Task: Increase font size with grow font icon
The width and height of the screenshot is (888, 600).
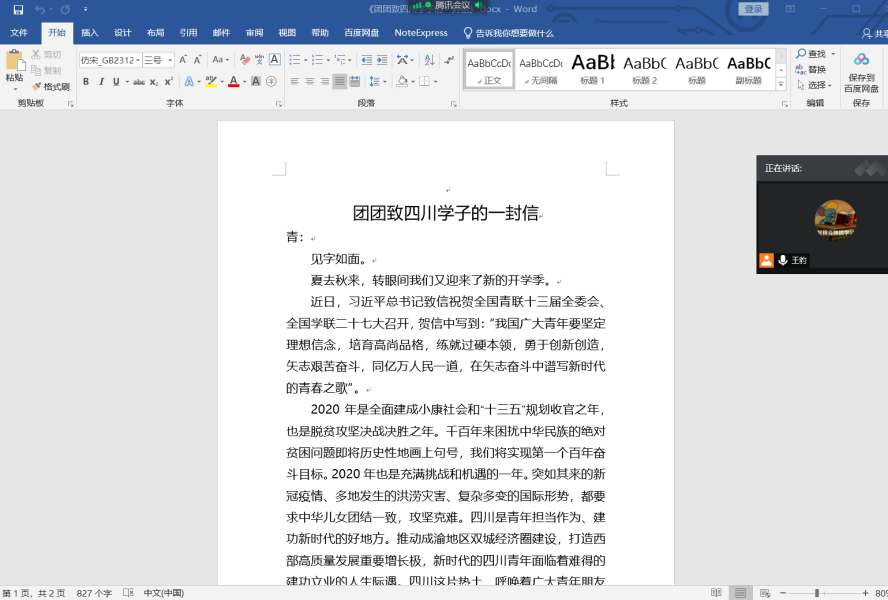Action: click(x=183, y=59)
